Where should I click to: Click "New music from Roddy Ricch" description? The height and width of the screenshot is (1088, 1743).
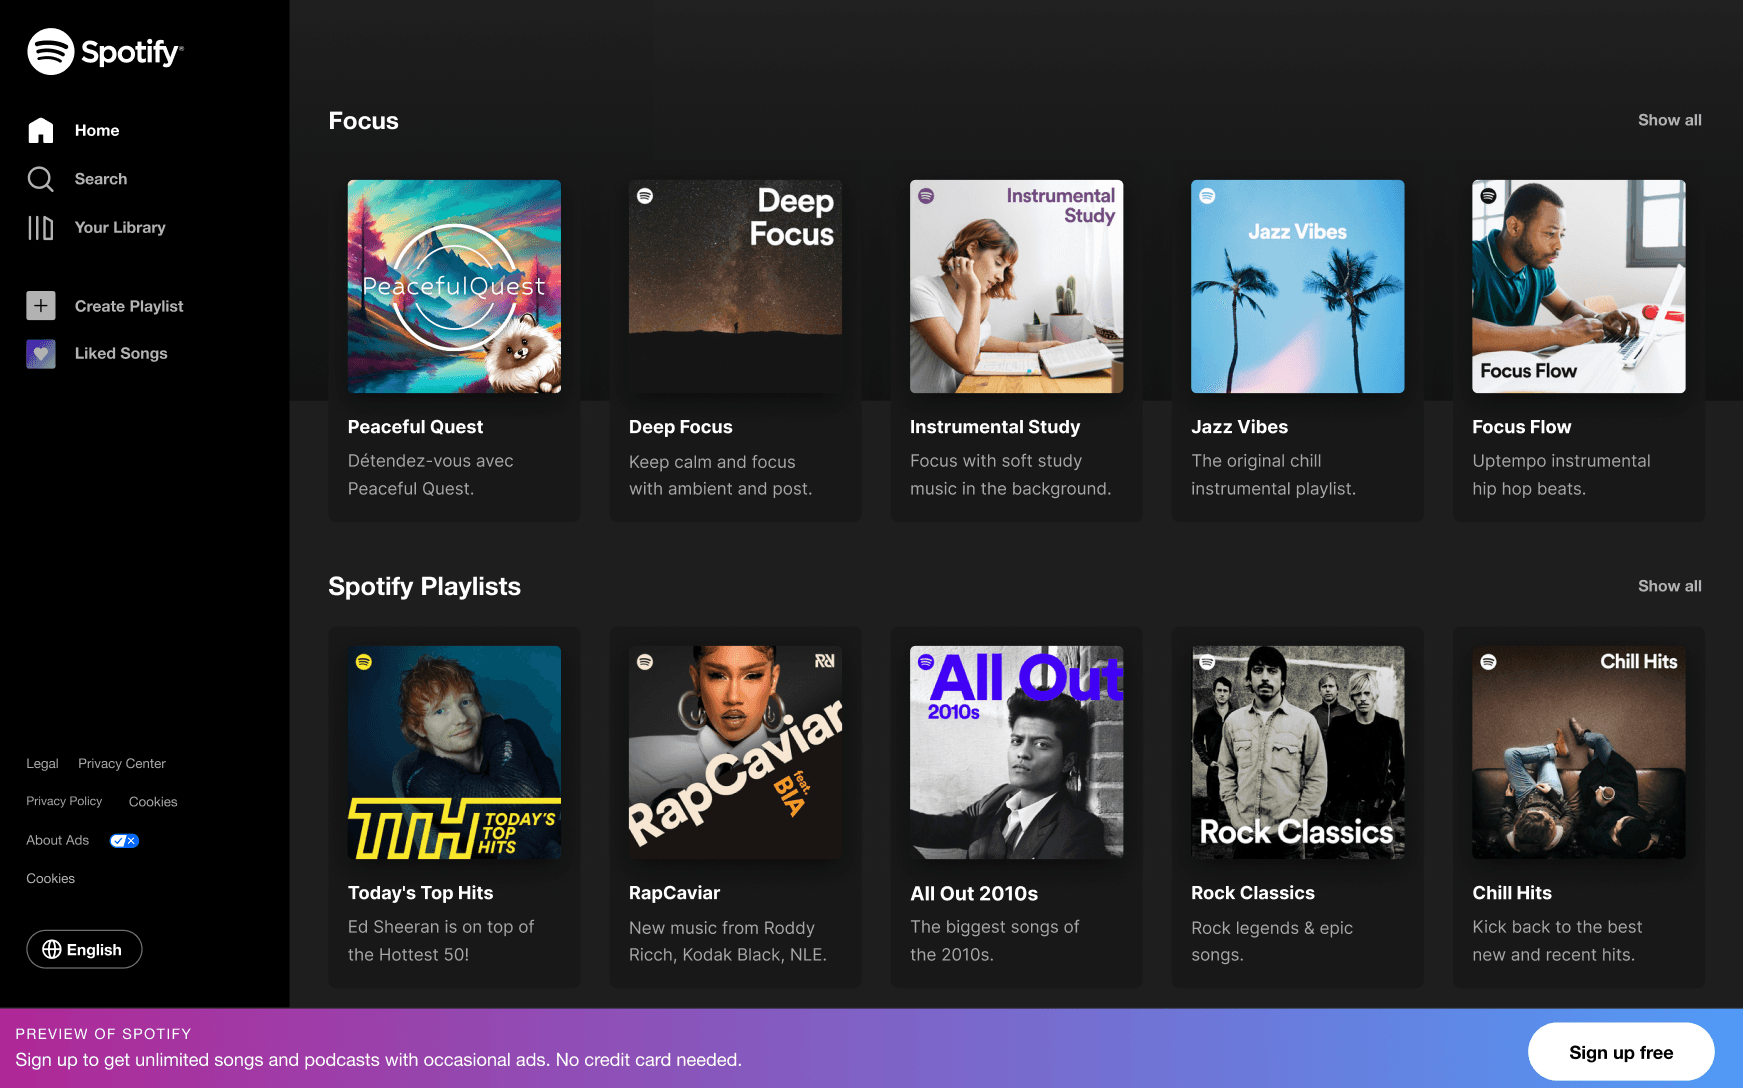(727, 941)
